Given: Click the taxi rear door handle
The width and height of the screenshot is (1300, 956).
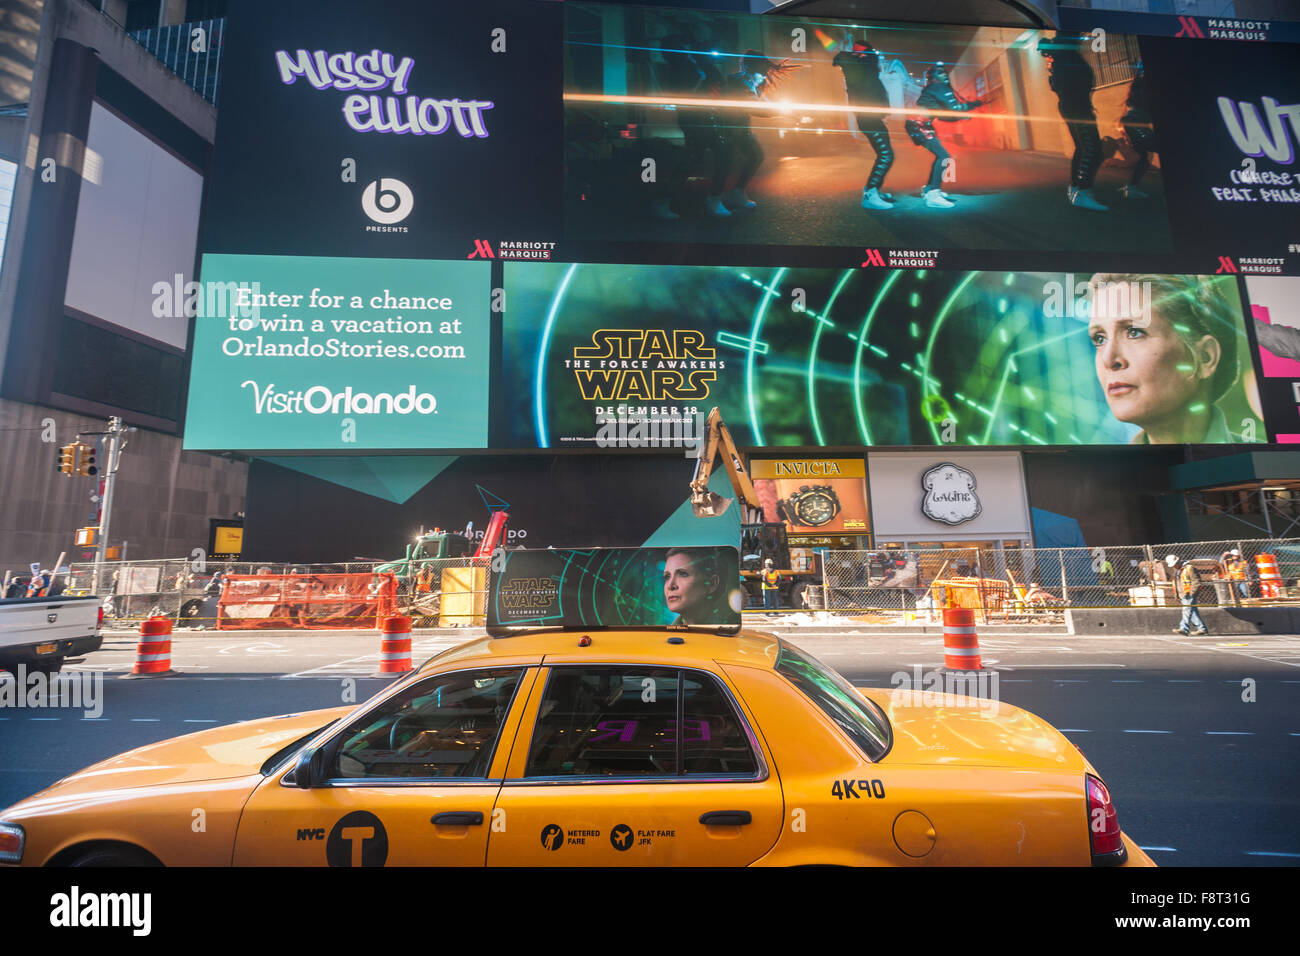Looking at the screenshot, I should click(725, 818).
